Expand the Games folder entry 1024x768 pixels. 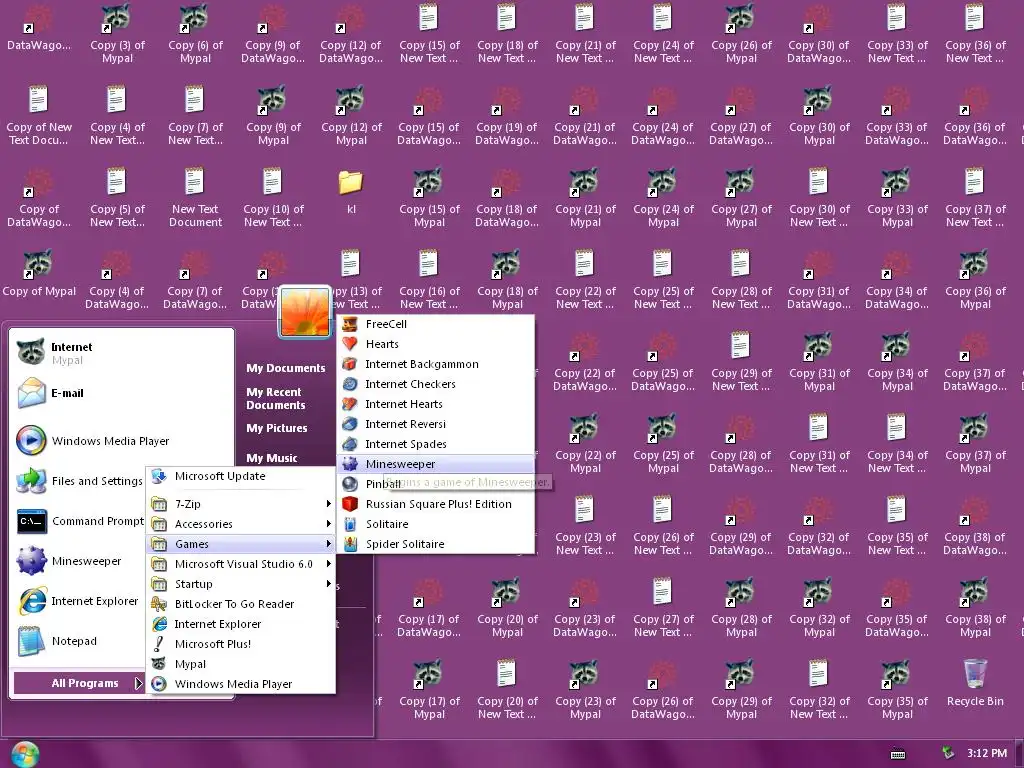pyautogui.click(x=241, y=544)
